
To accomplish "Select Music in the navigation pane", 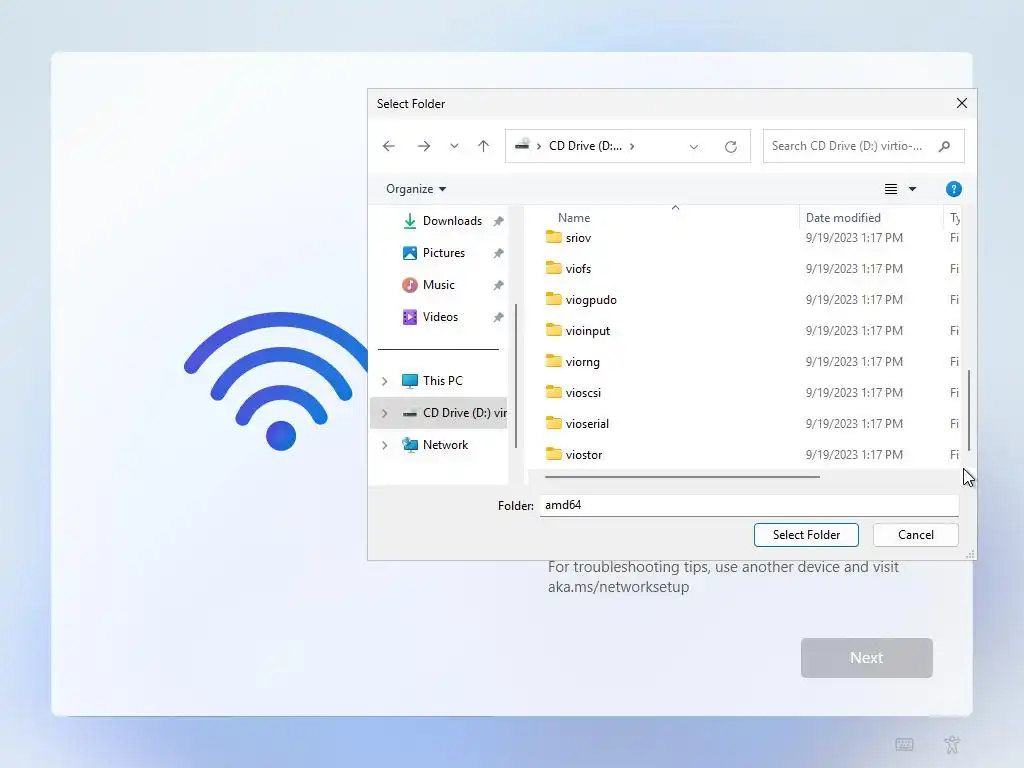I will (438, 285).
